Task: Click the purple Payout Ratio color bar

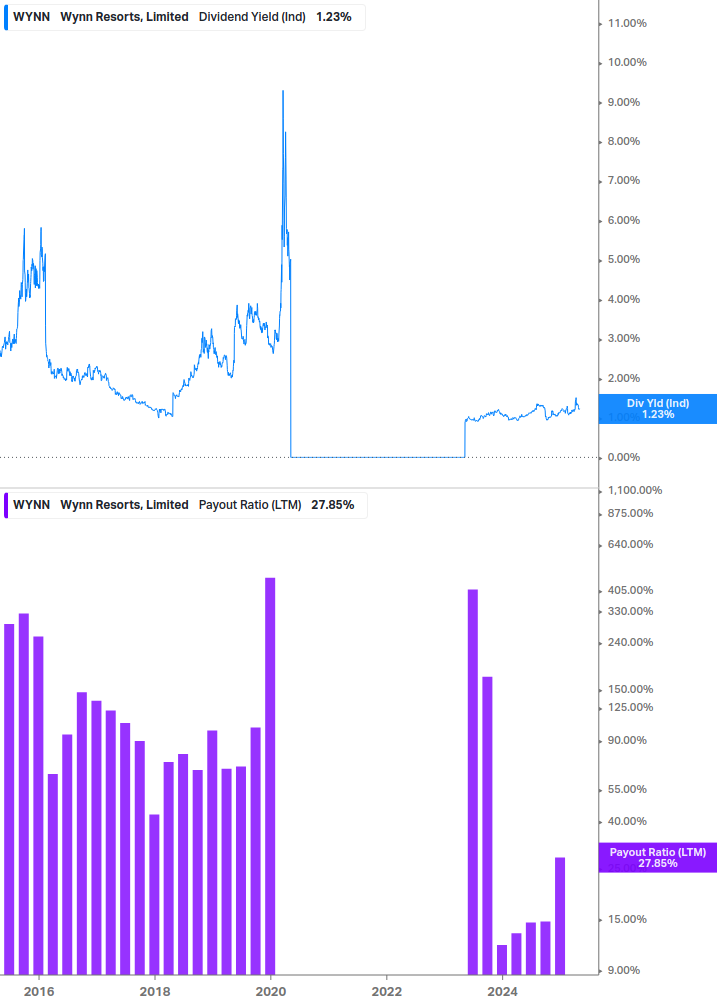Action: (6, 505)
